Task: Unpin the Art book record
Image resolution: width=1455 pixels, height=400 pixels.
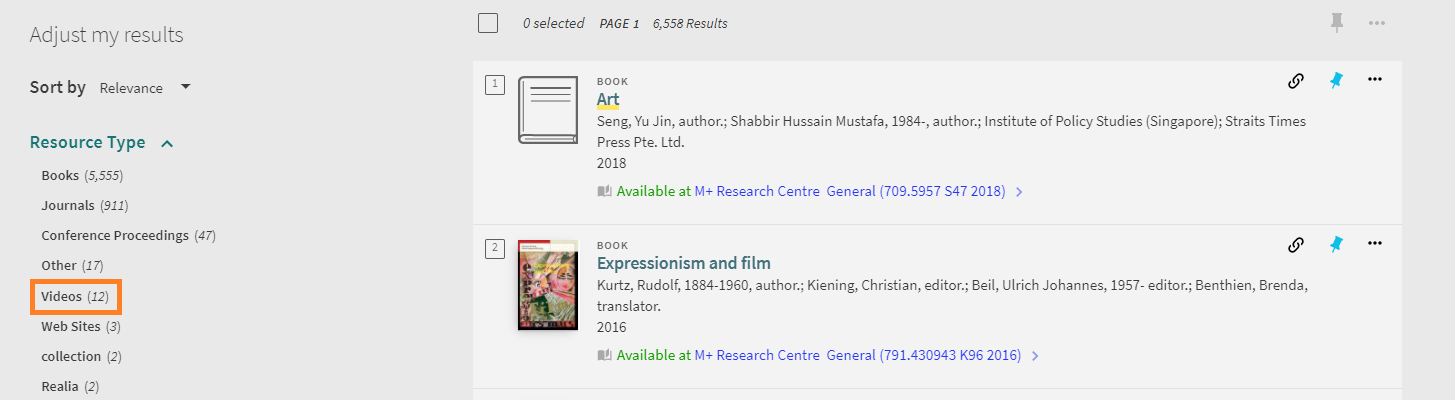Action: click(x=1336, y=81)
